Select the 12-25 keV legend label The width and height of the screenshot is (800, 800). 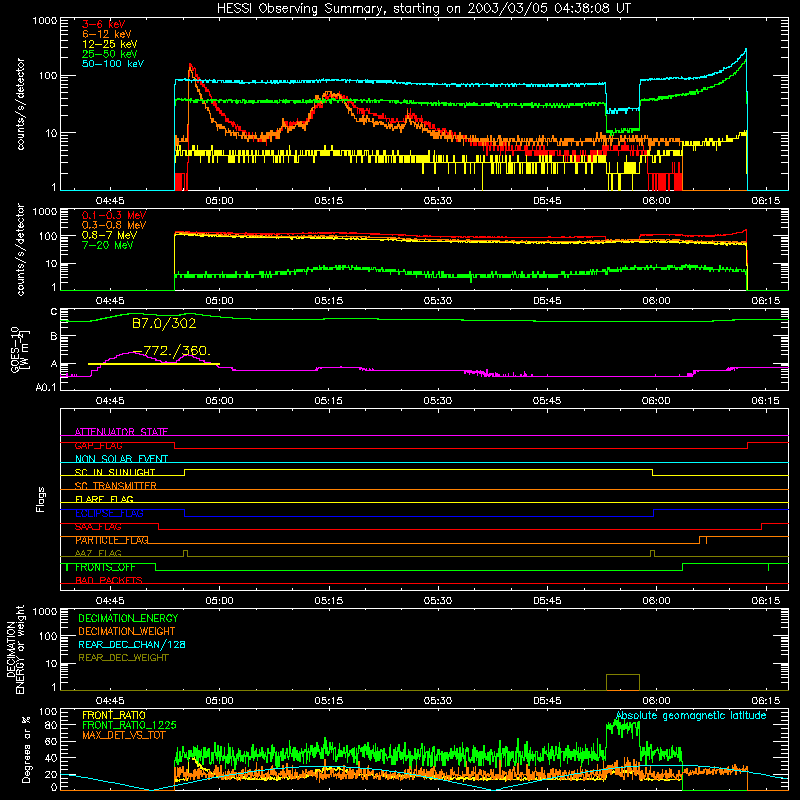(110, 44)
